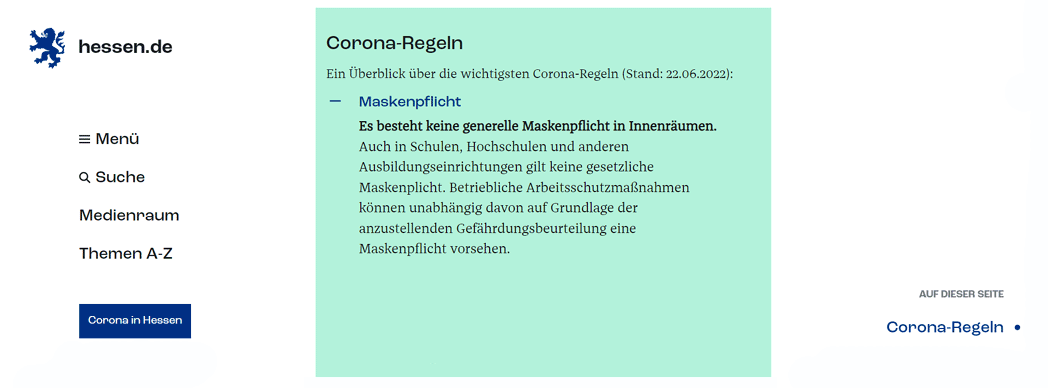This screenshot has width=1048, height=388.
Task: Open Themen A-Z index
Action: [x=126, y=254]
